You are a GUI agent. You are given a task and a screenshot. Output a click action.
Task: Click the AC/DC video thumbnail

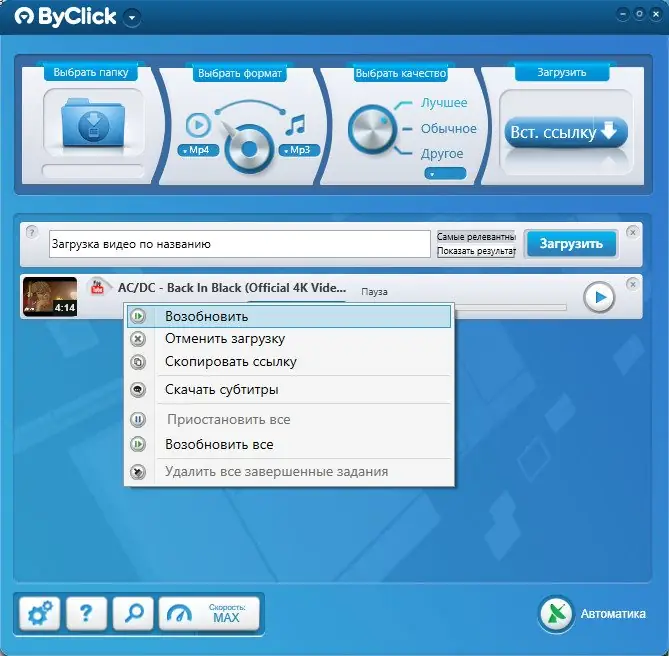(x=50, y=296)
